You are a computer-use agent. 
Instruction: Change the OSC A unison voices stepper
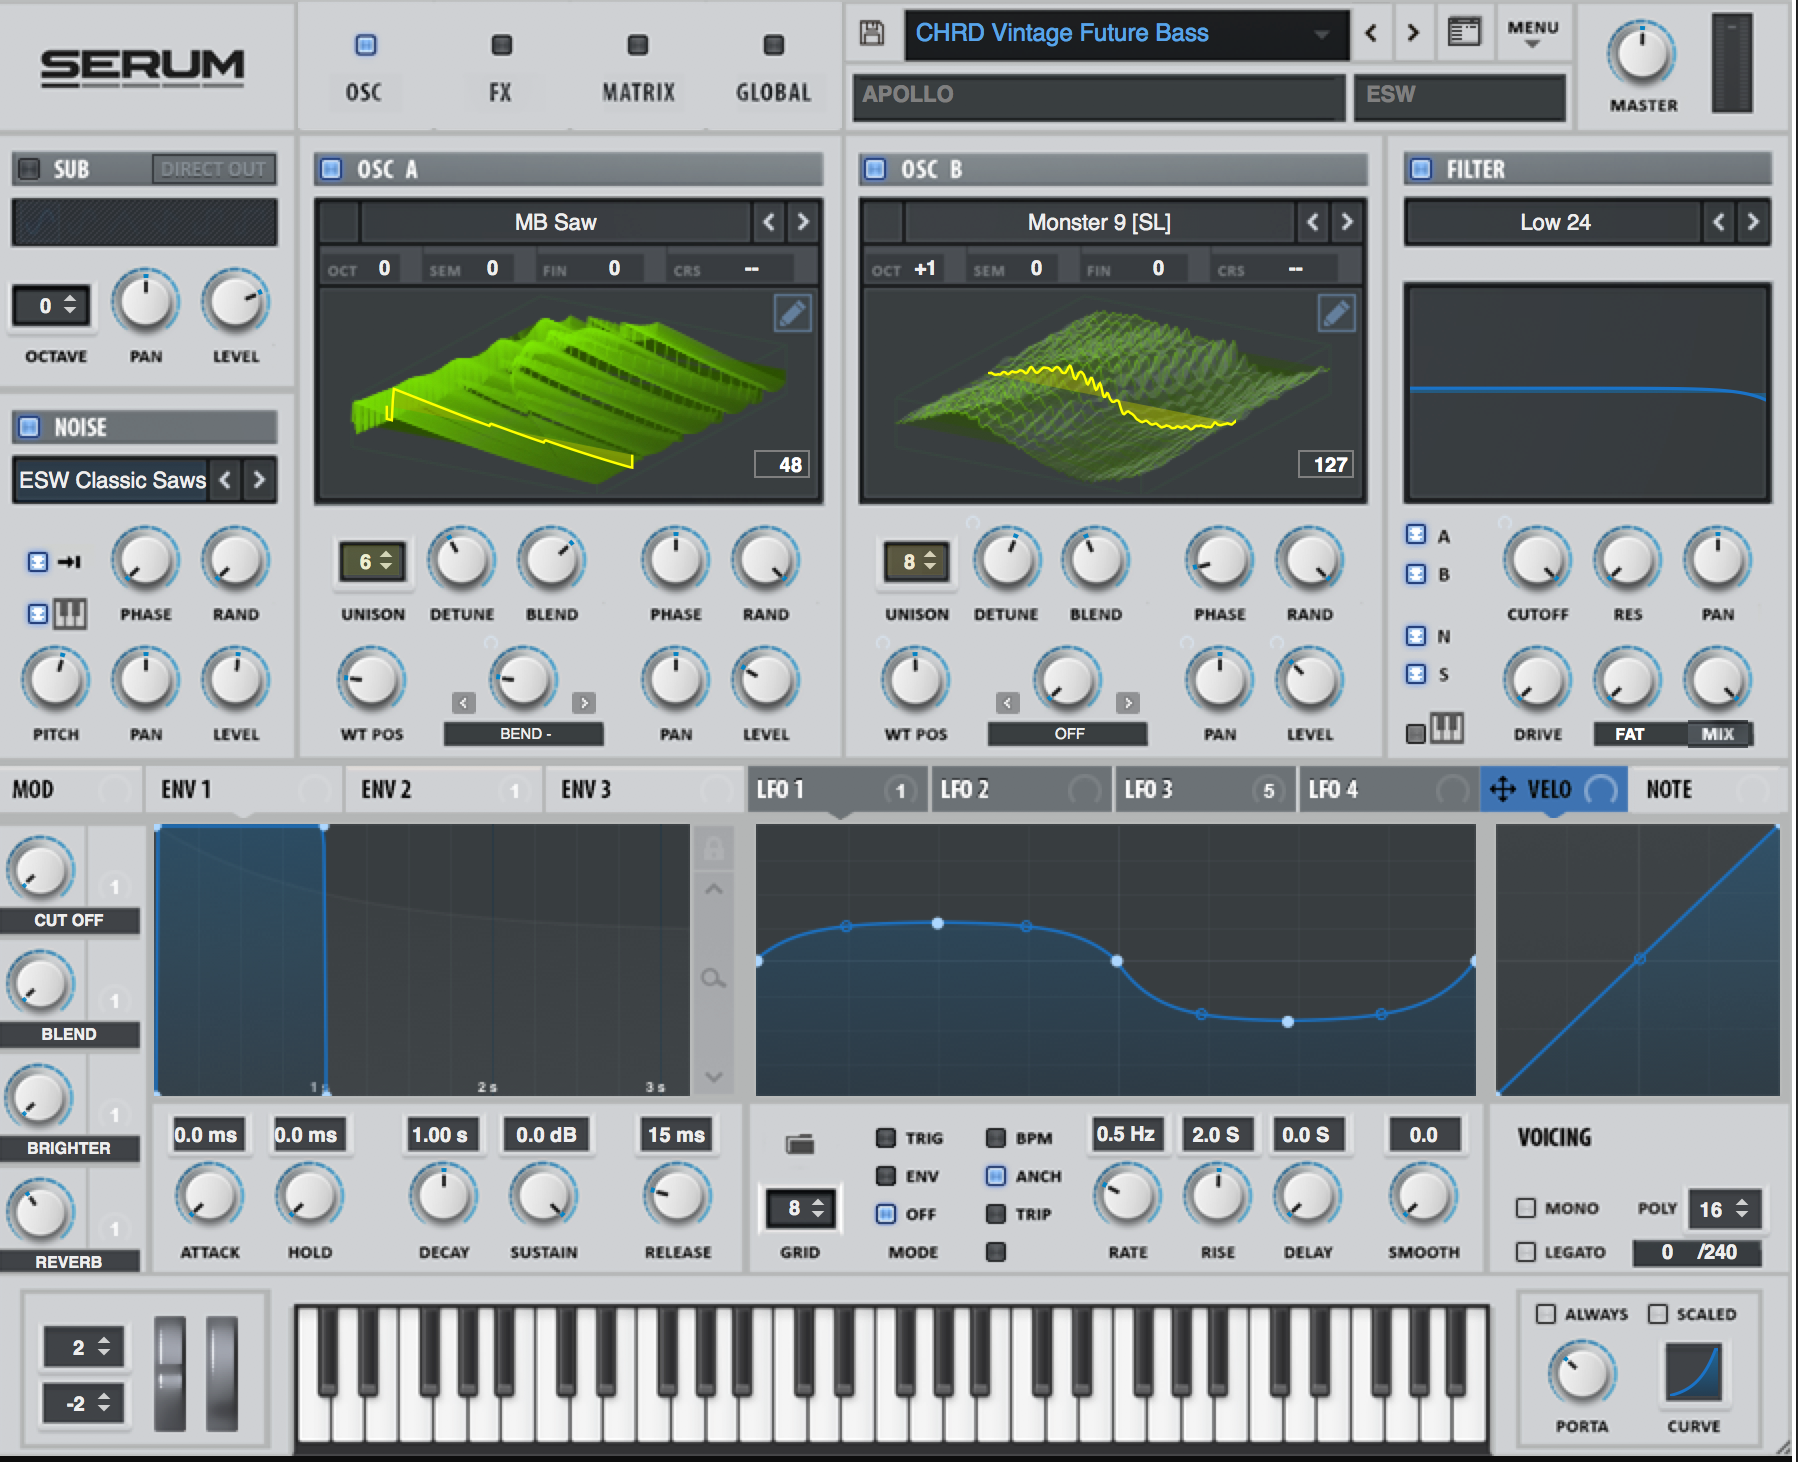click(x=373, y=562)
